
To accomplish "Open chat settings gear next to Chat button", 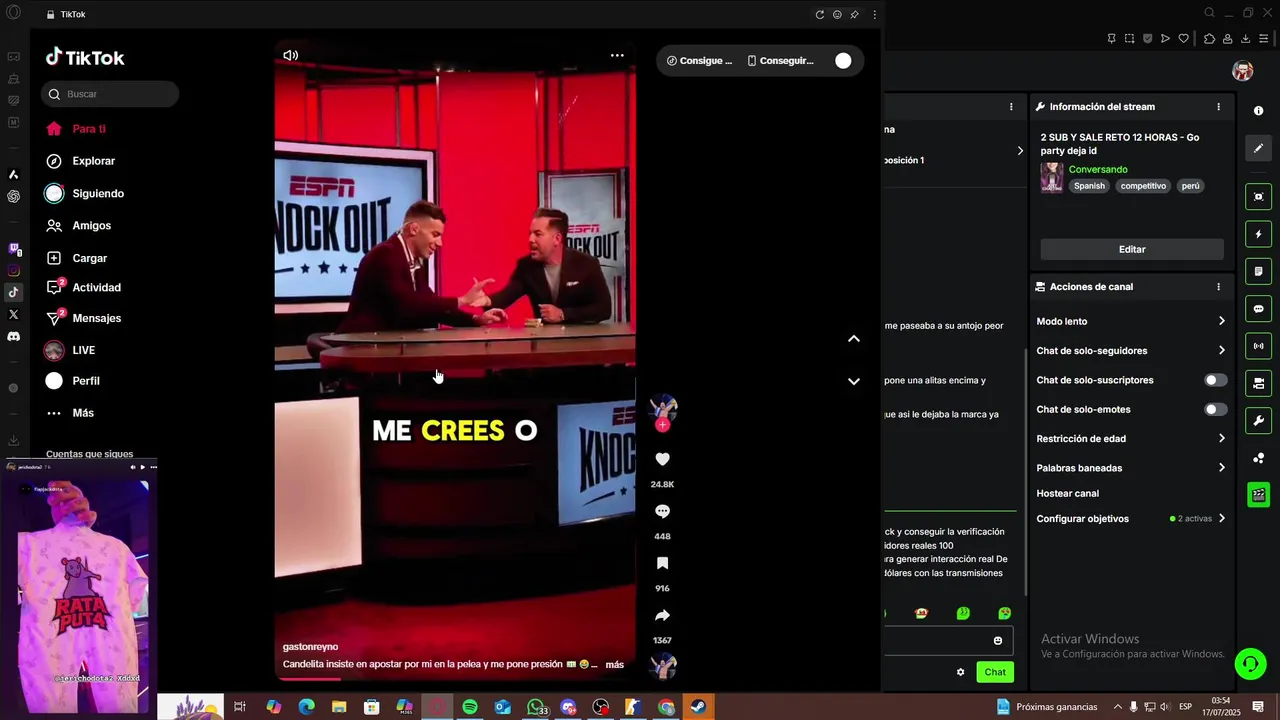I will pos(961,672).
